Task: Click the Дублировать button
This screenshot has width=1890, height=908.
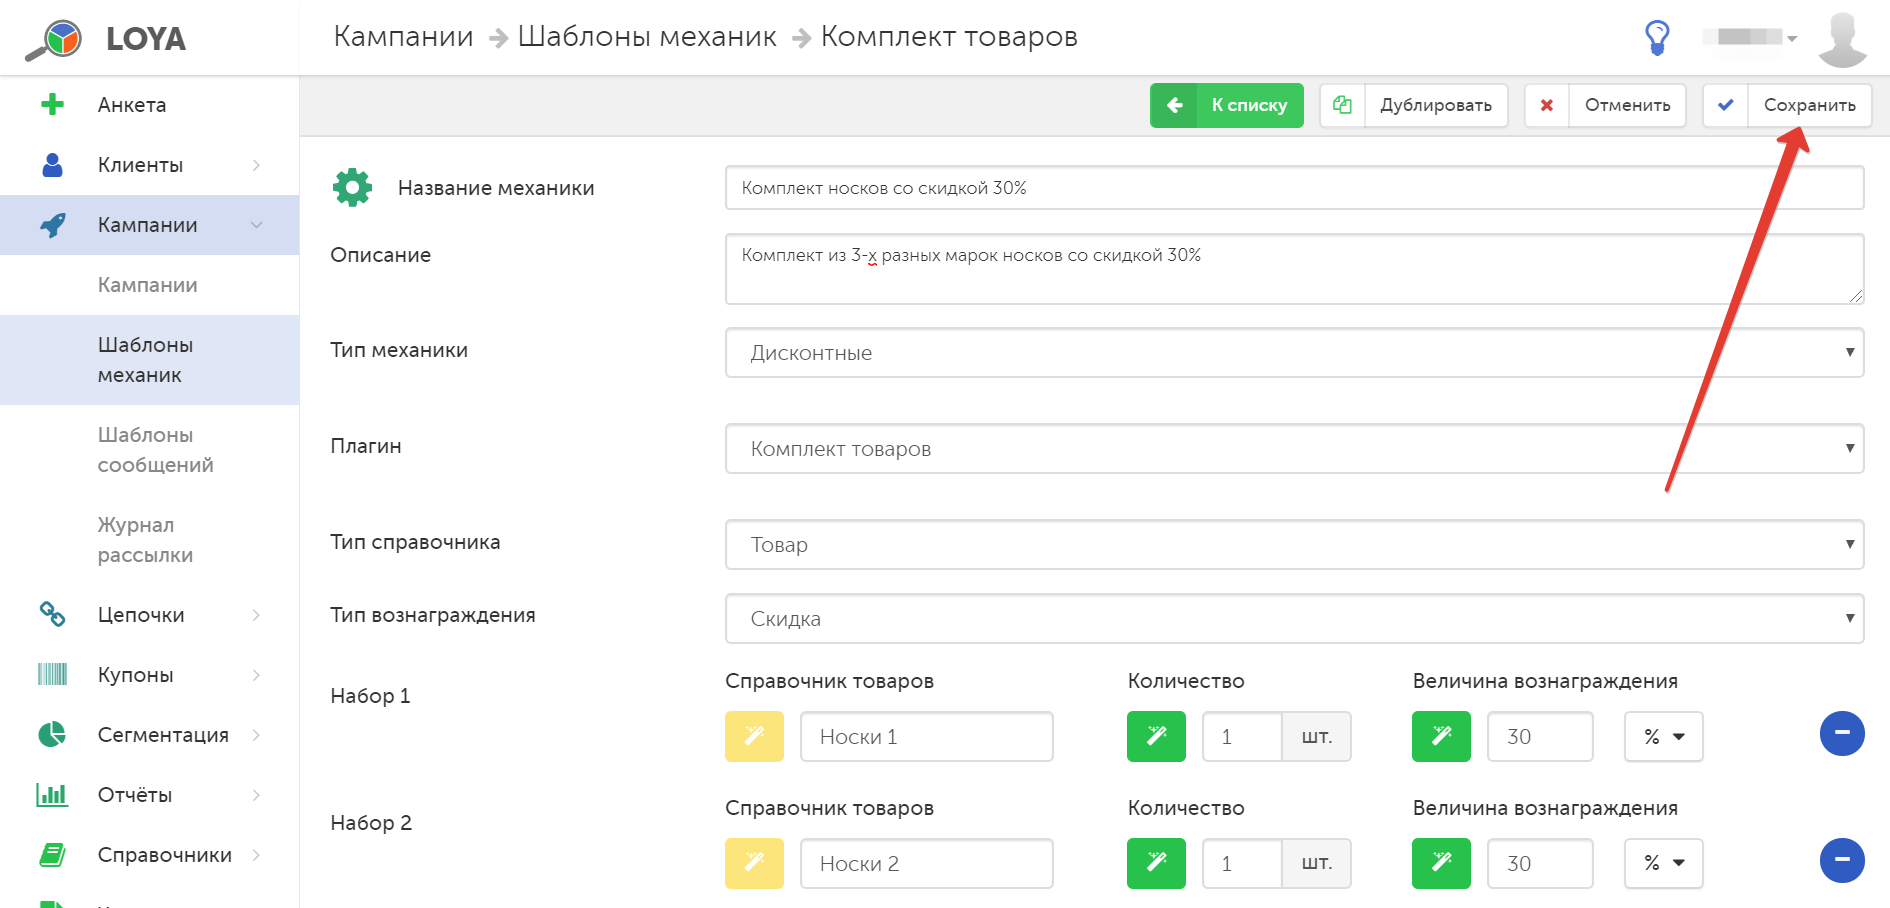Action: point(1414,105)
